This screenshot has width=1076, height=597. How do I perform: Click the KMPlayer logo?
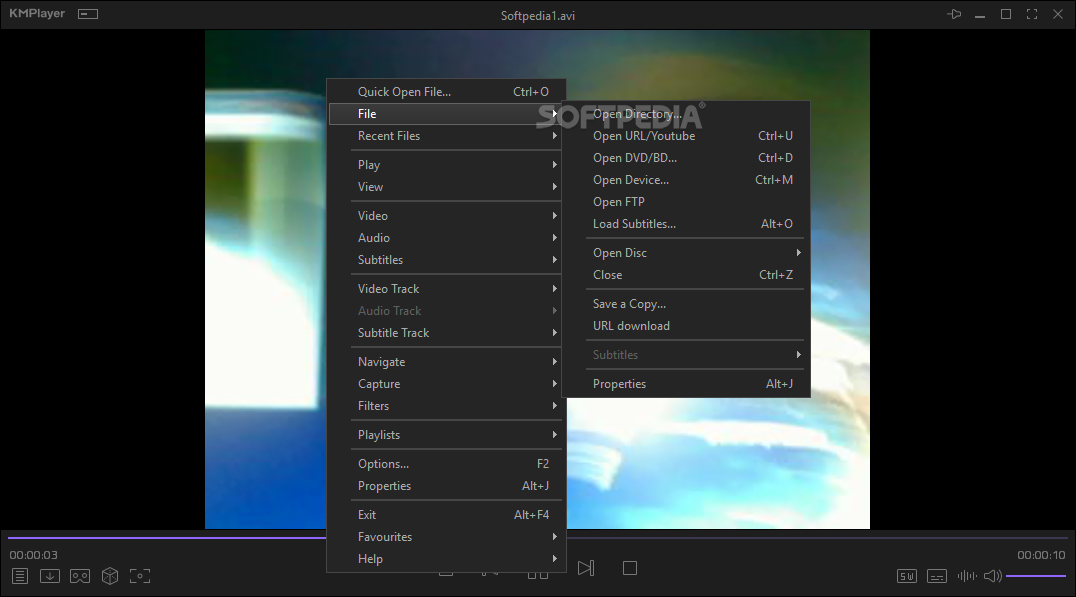(37, 14)
